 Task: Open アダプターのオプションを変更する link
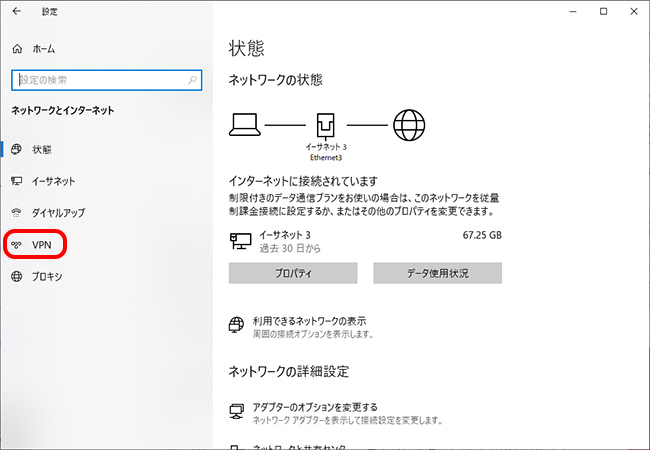tap(317, 407)
